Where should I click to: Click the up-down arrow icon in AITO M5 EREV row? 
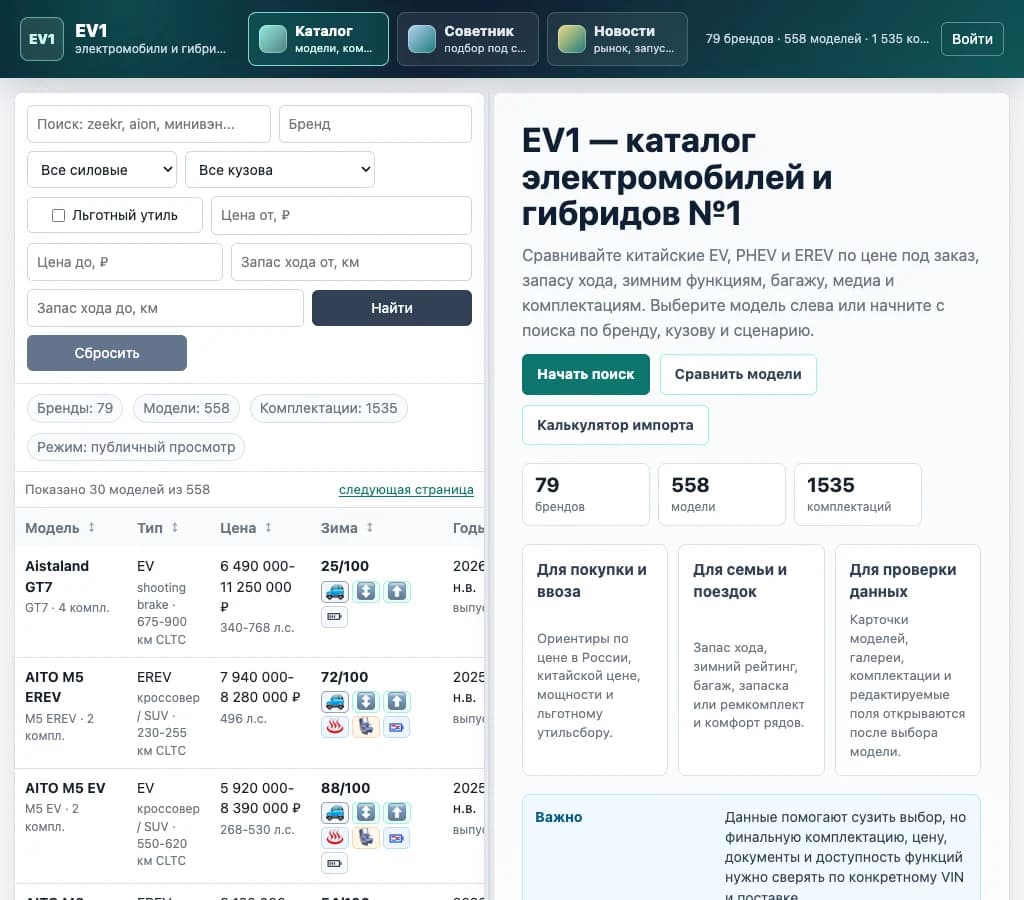[366, 702]
